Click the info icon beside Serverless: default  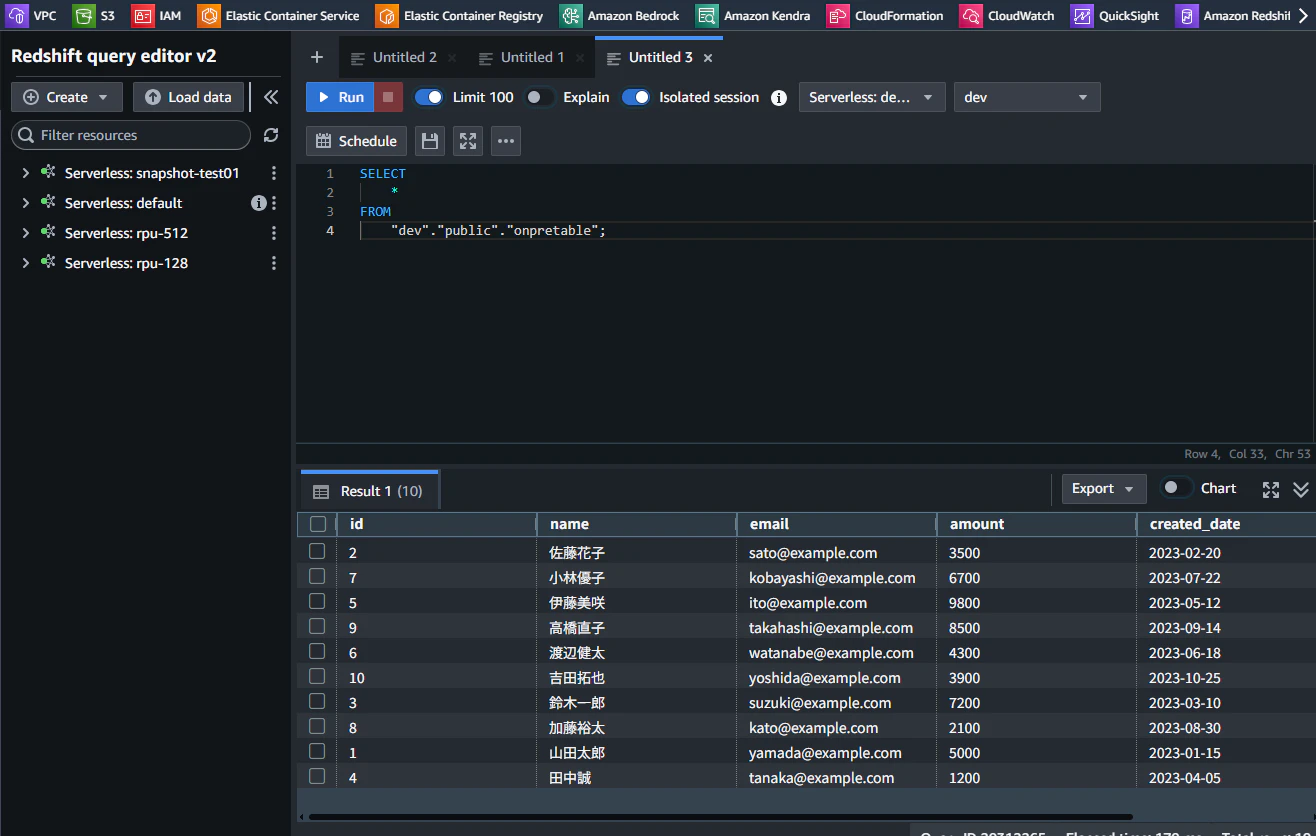pos(258,203)
